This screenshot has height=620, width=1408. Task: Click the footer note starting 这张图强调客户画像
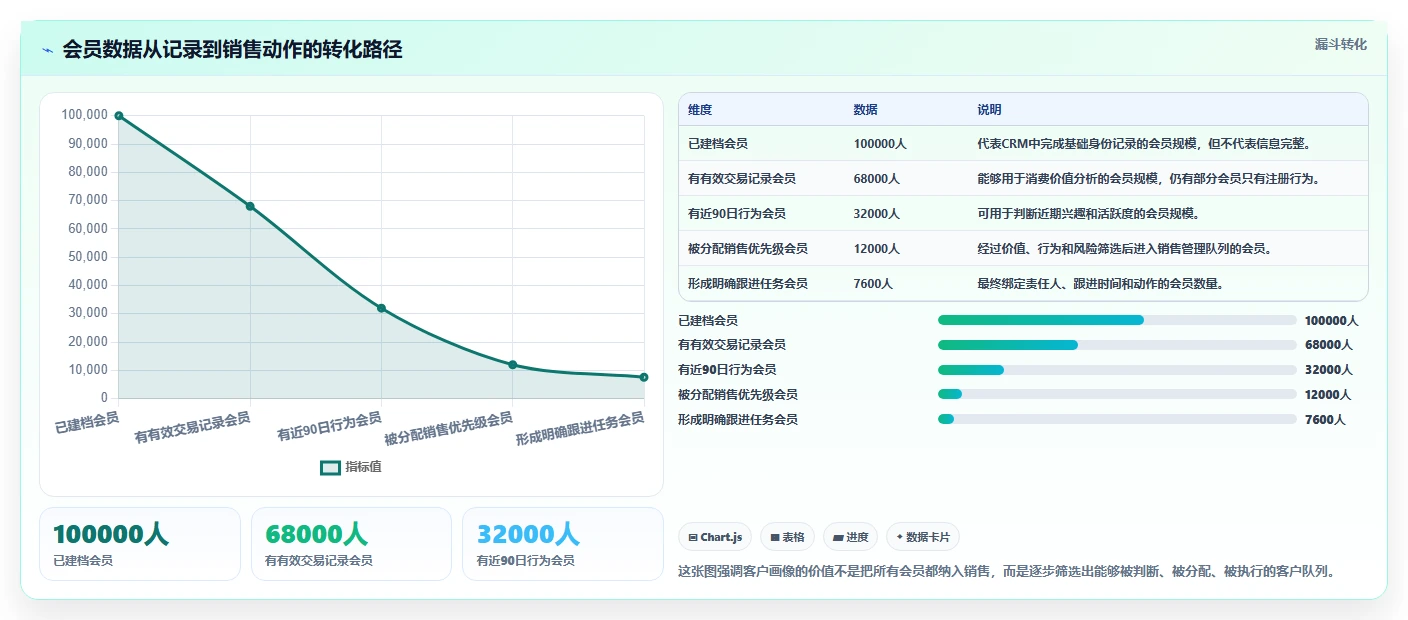(1007, 572)
